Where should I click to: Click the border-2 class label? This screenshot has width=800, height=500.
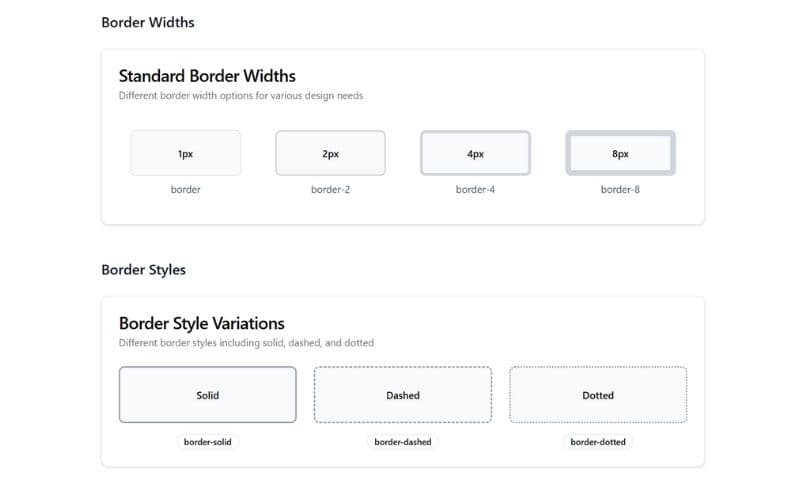pos(330,189)
